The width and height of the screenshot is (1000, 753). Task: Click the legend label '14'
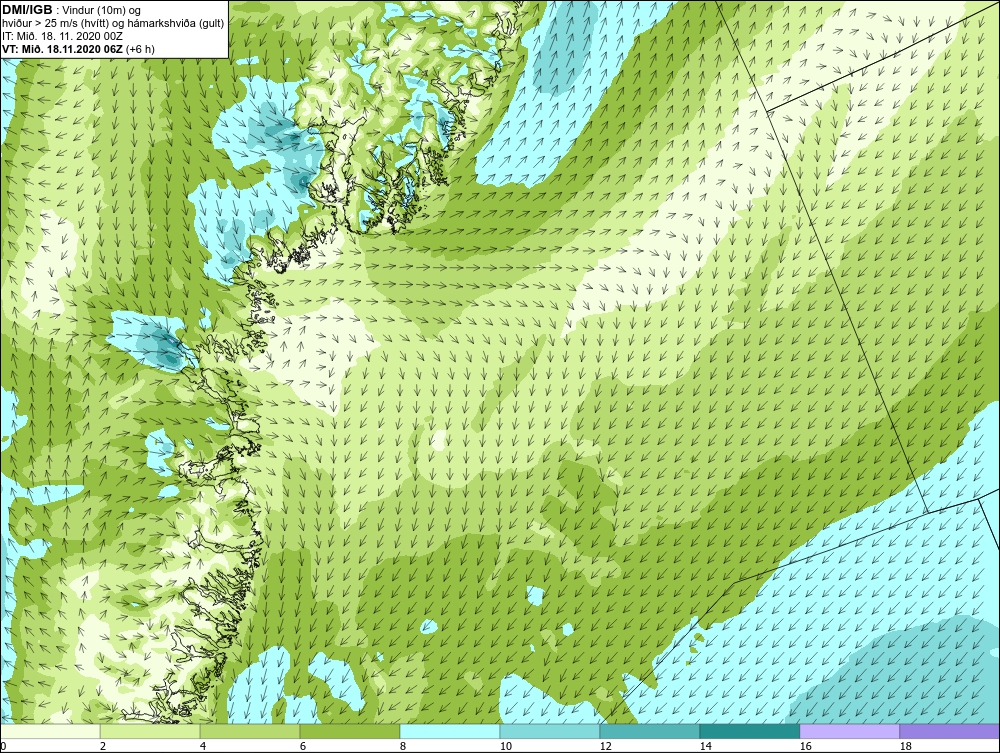click(705, 746)
